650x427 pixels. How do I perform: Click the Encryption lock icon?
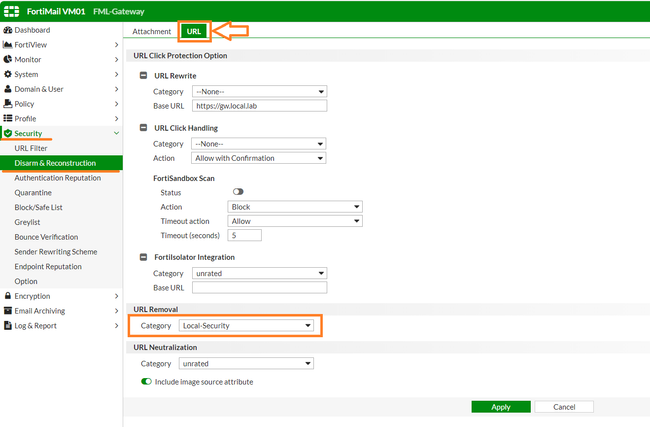point(8,296)
